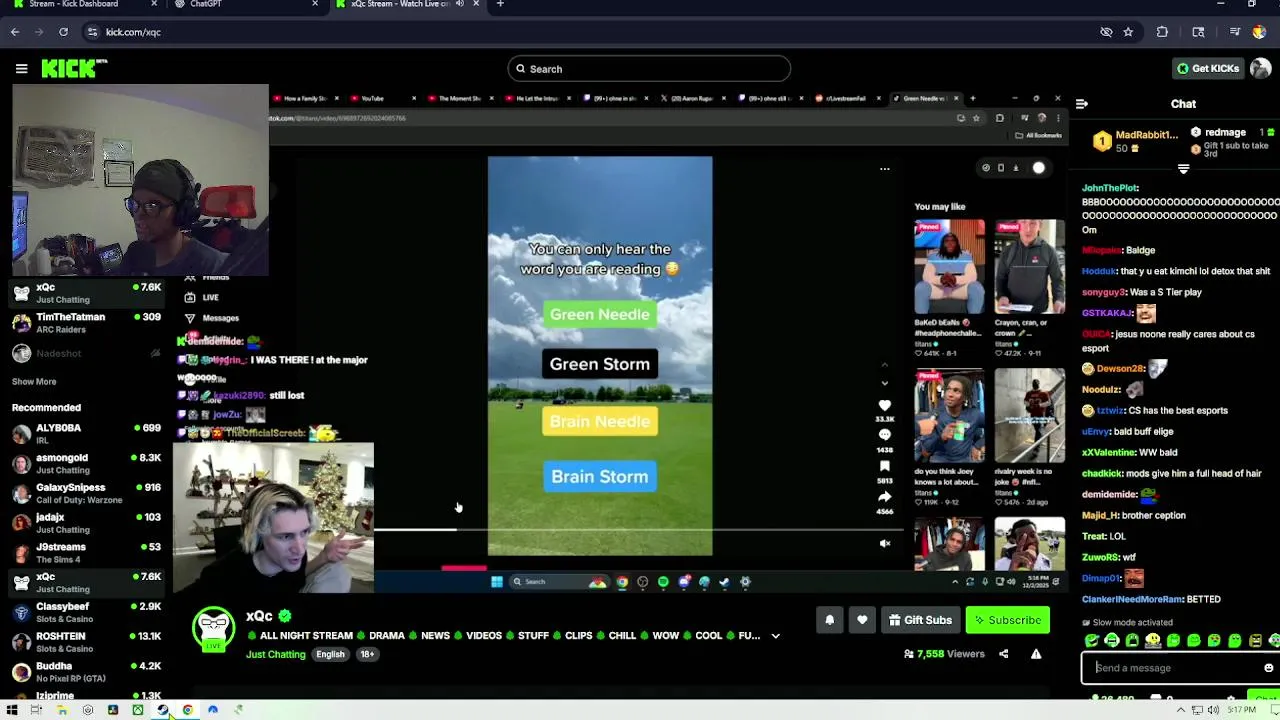Image resolution: width=1280 pixels, height=720 pixels.
Task: Share the stream via share icon
Action: point(1003,654)
